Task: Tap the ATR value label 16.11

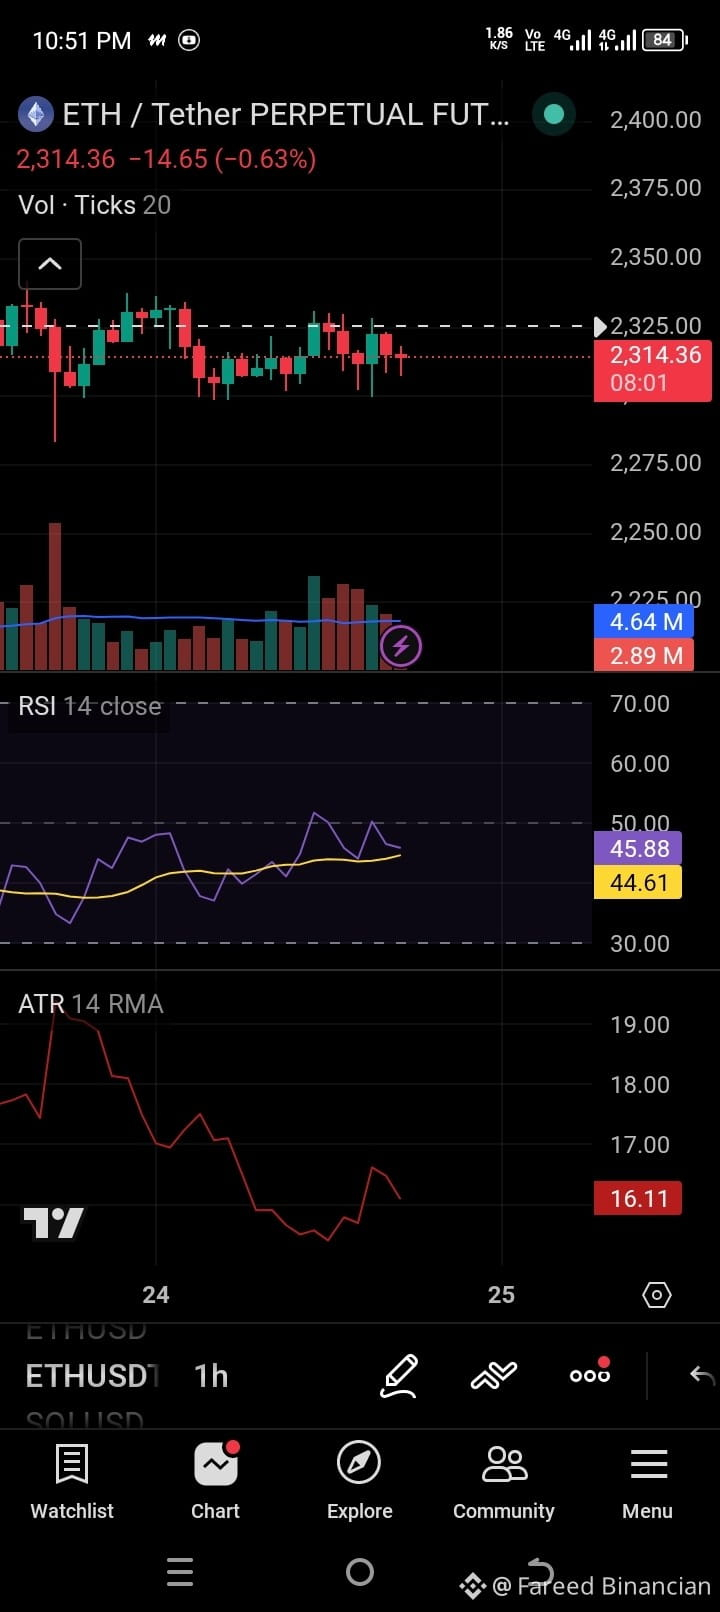Action: coord(638,1198)
